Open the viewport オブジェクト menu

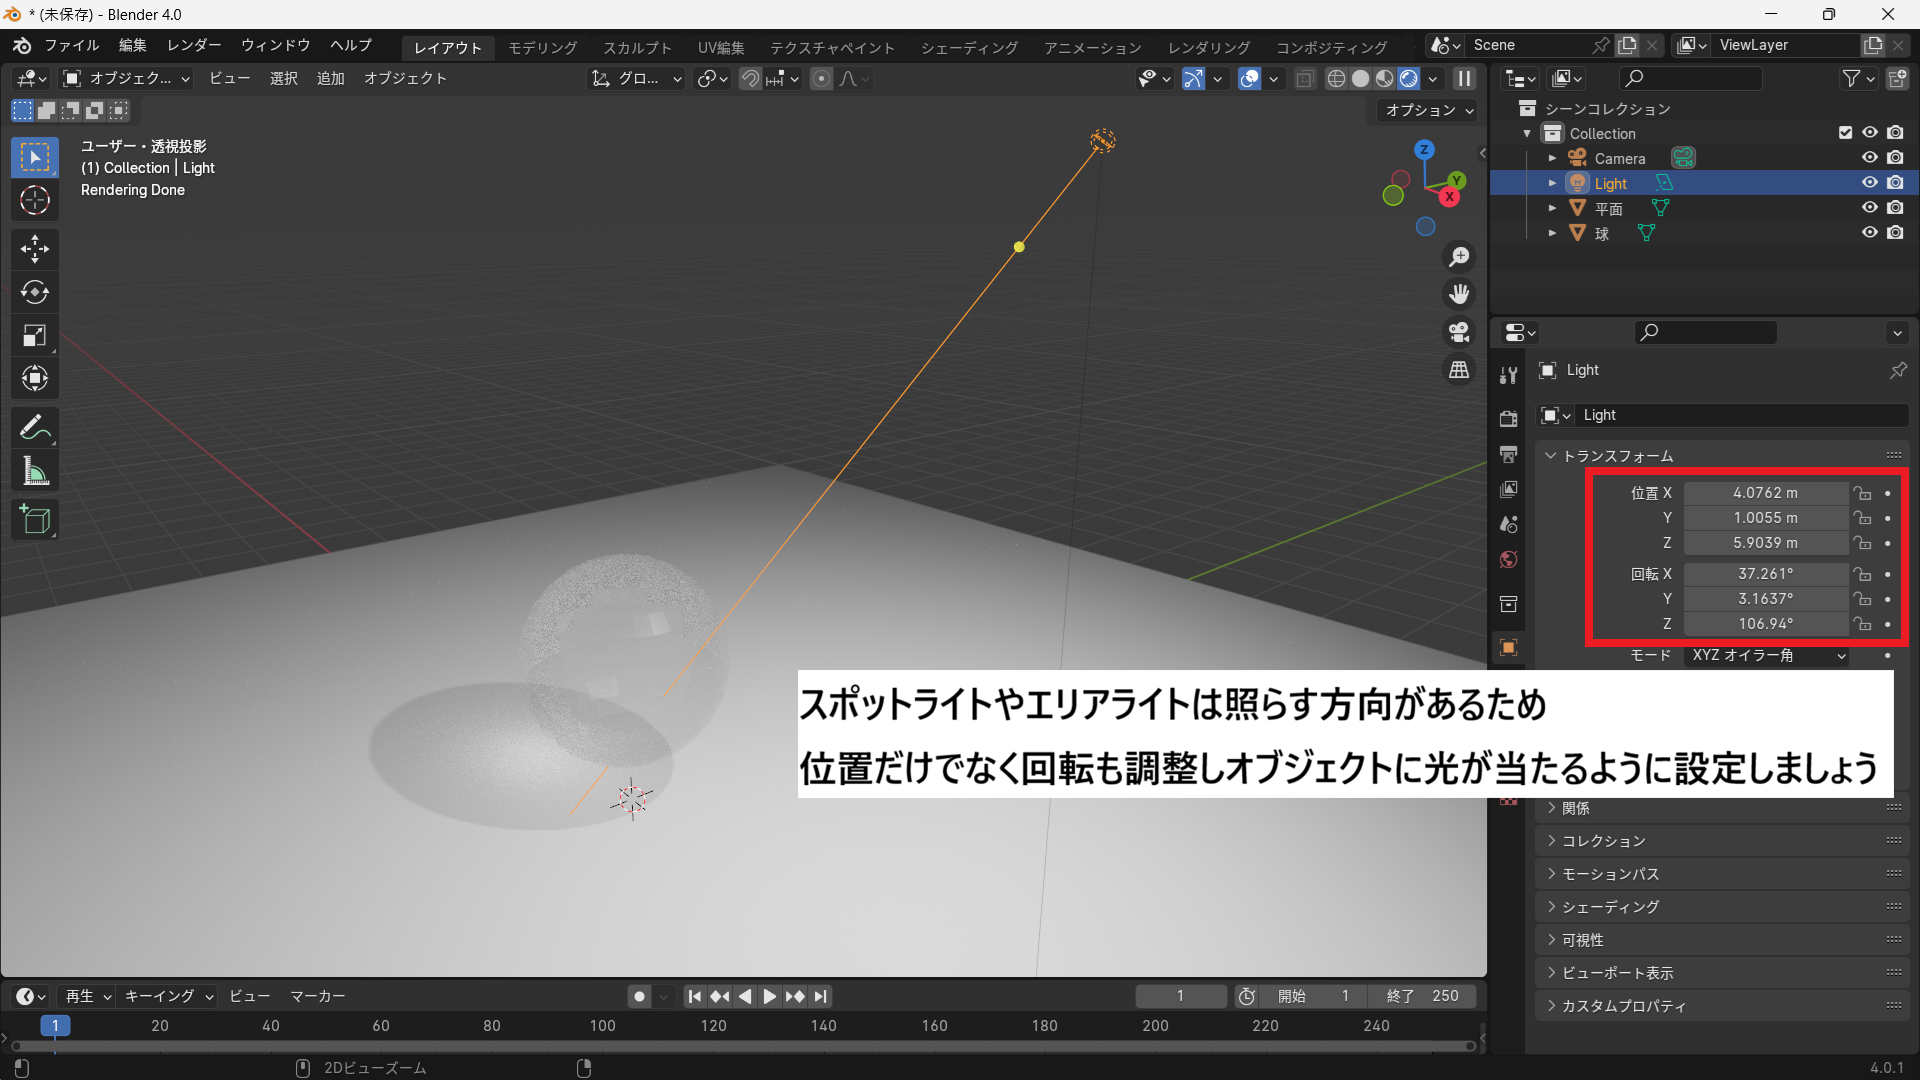coord(405,78)
